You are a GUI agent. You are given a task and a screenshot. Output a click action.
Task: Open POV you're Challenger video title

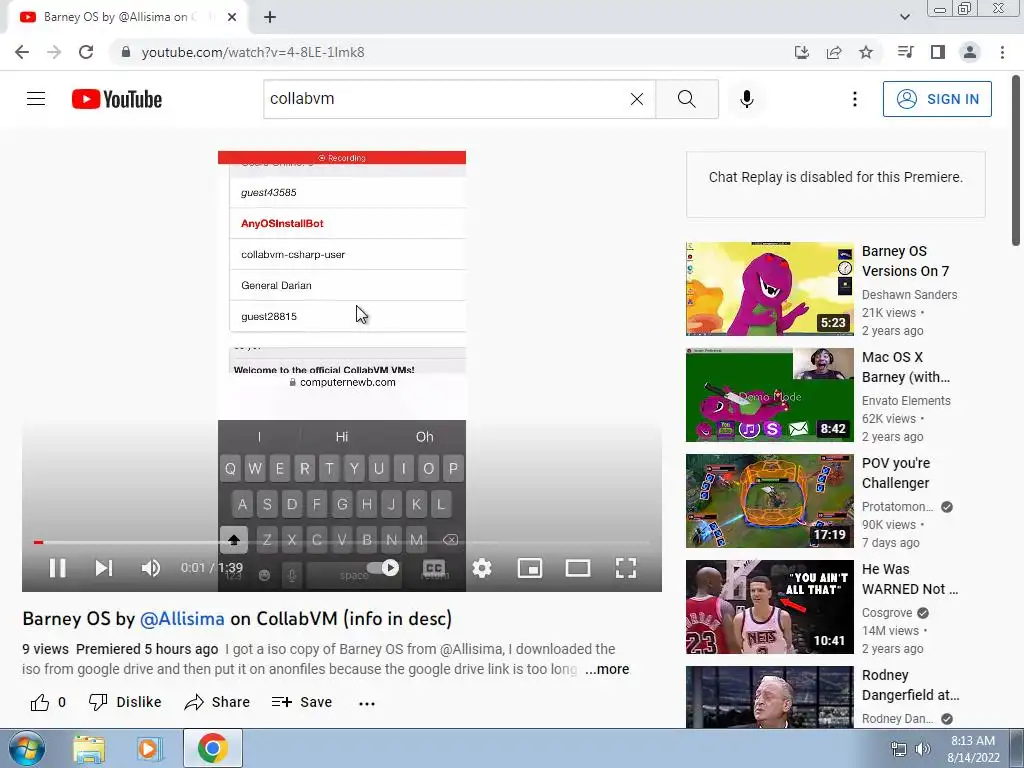click(895, 473)
